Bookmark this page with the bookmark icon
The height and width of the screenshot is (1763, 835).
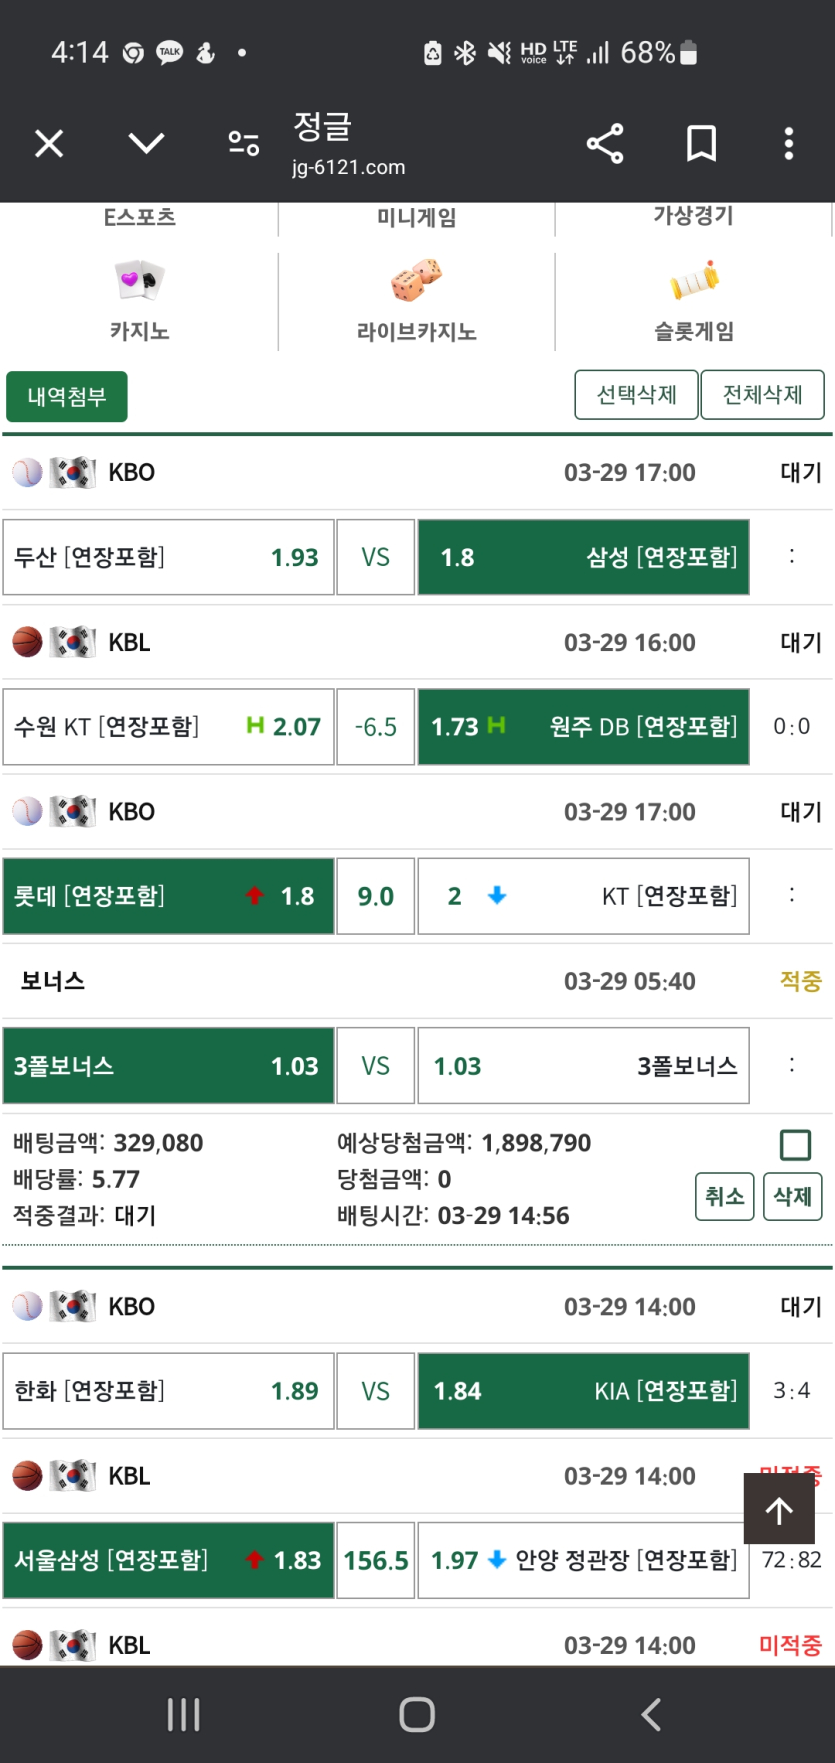701,144
